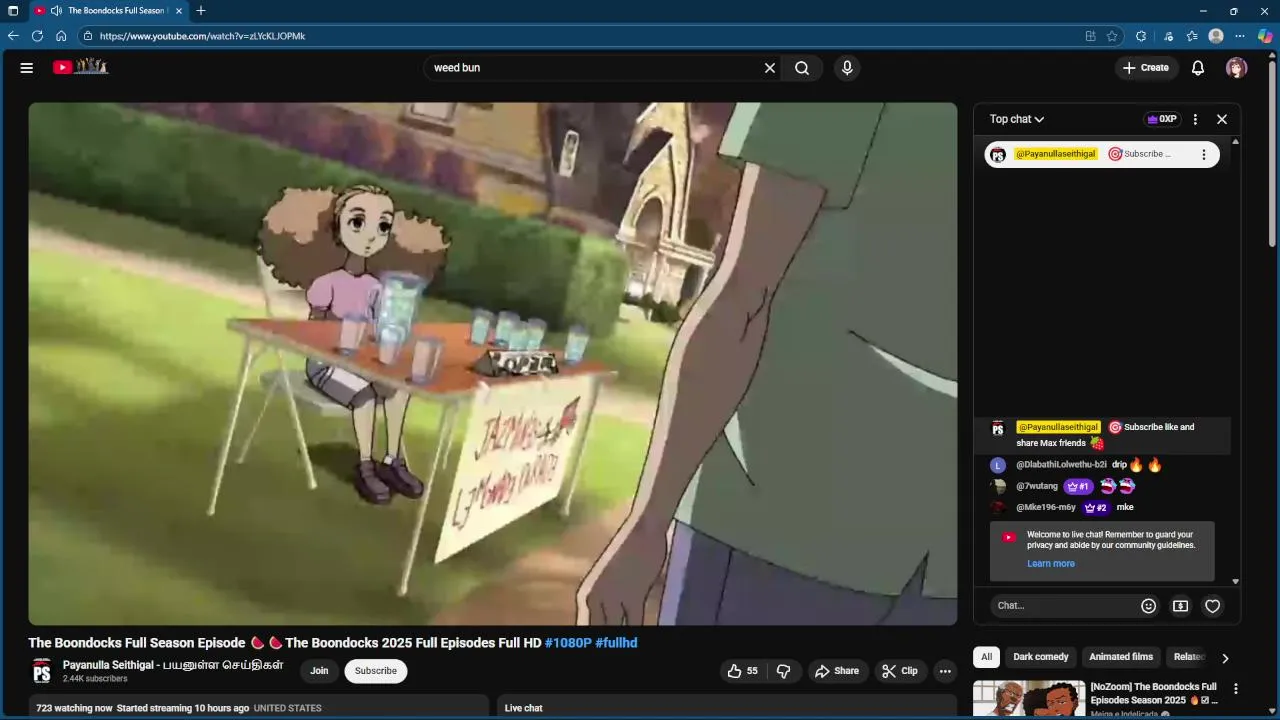The height and width of the screenshot is (720, 1280).
Task: Focus the address bar URL
Action: pos(202,36)
